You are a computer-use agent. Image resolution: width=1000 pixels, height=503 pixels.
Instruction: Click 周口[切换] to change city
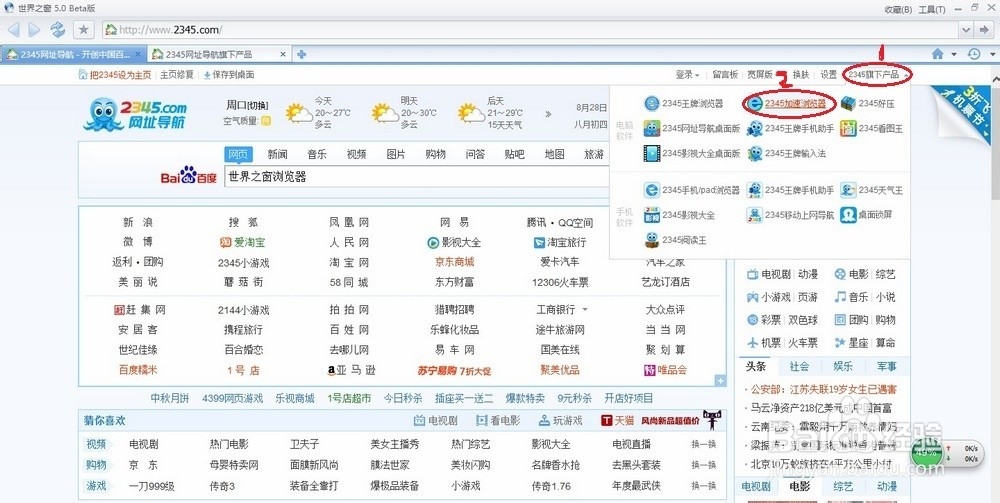tap(247, 105)
